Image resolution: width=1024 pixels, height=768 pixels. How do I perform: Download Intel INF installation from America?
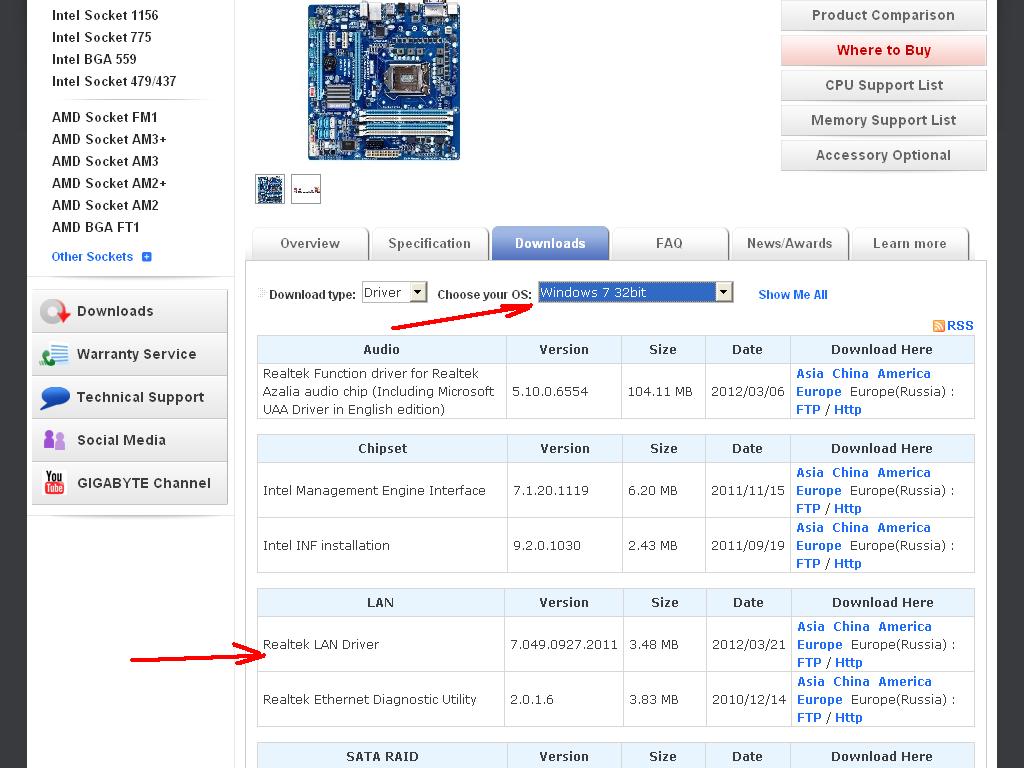pyautogui.click(x=904, y=528)
